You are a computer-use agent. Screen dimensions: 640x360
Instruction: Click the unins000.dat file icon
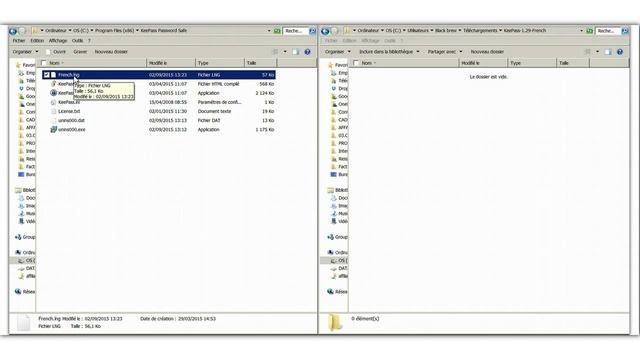[53, 120]
